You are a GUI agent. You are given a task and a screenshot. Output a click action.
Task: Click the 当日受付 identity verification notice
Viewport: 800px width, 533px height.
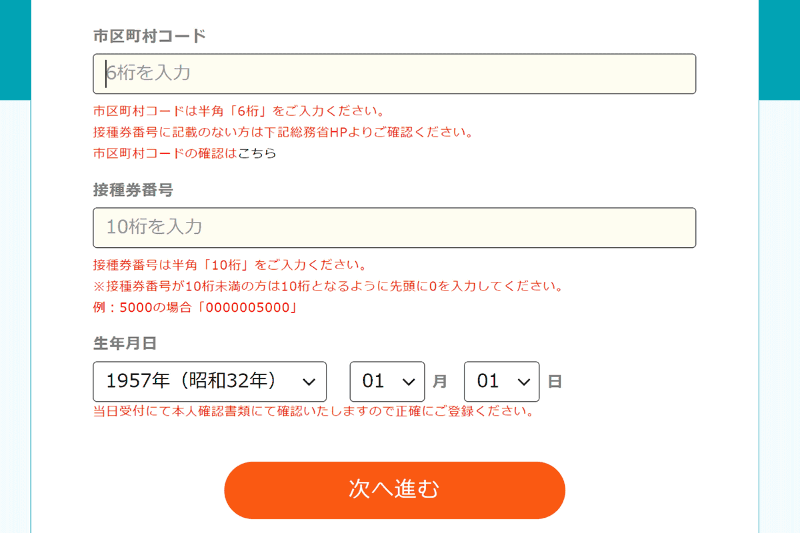click(314, 411)
